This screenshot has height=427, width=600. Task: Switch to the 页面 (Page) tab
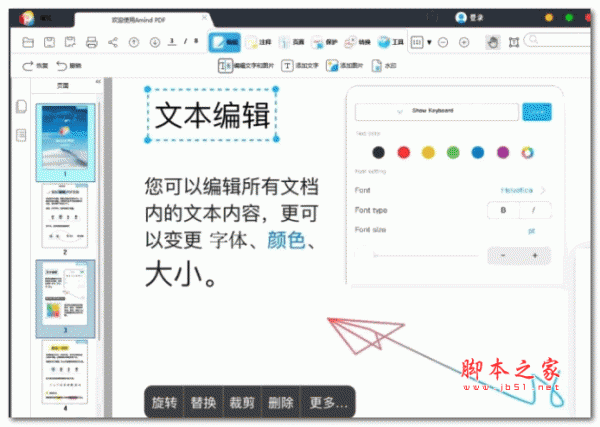pyautogui.click(x=291, y=42)
